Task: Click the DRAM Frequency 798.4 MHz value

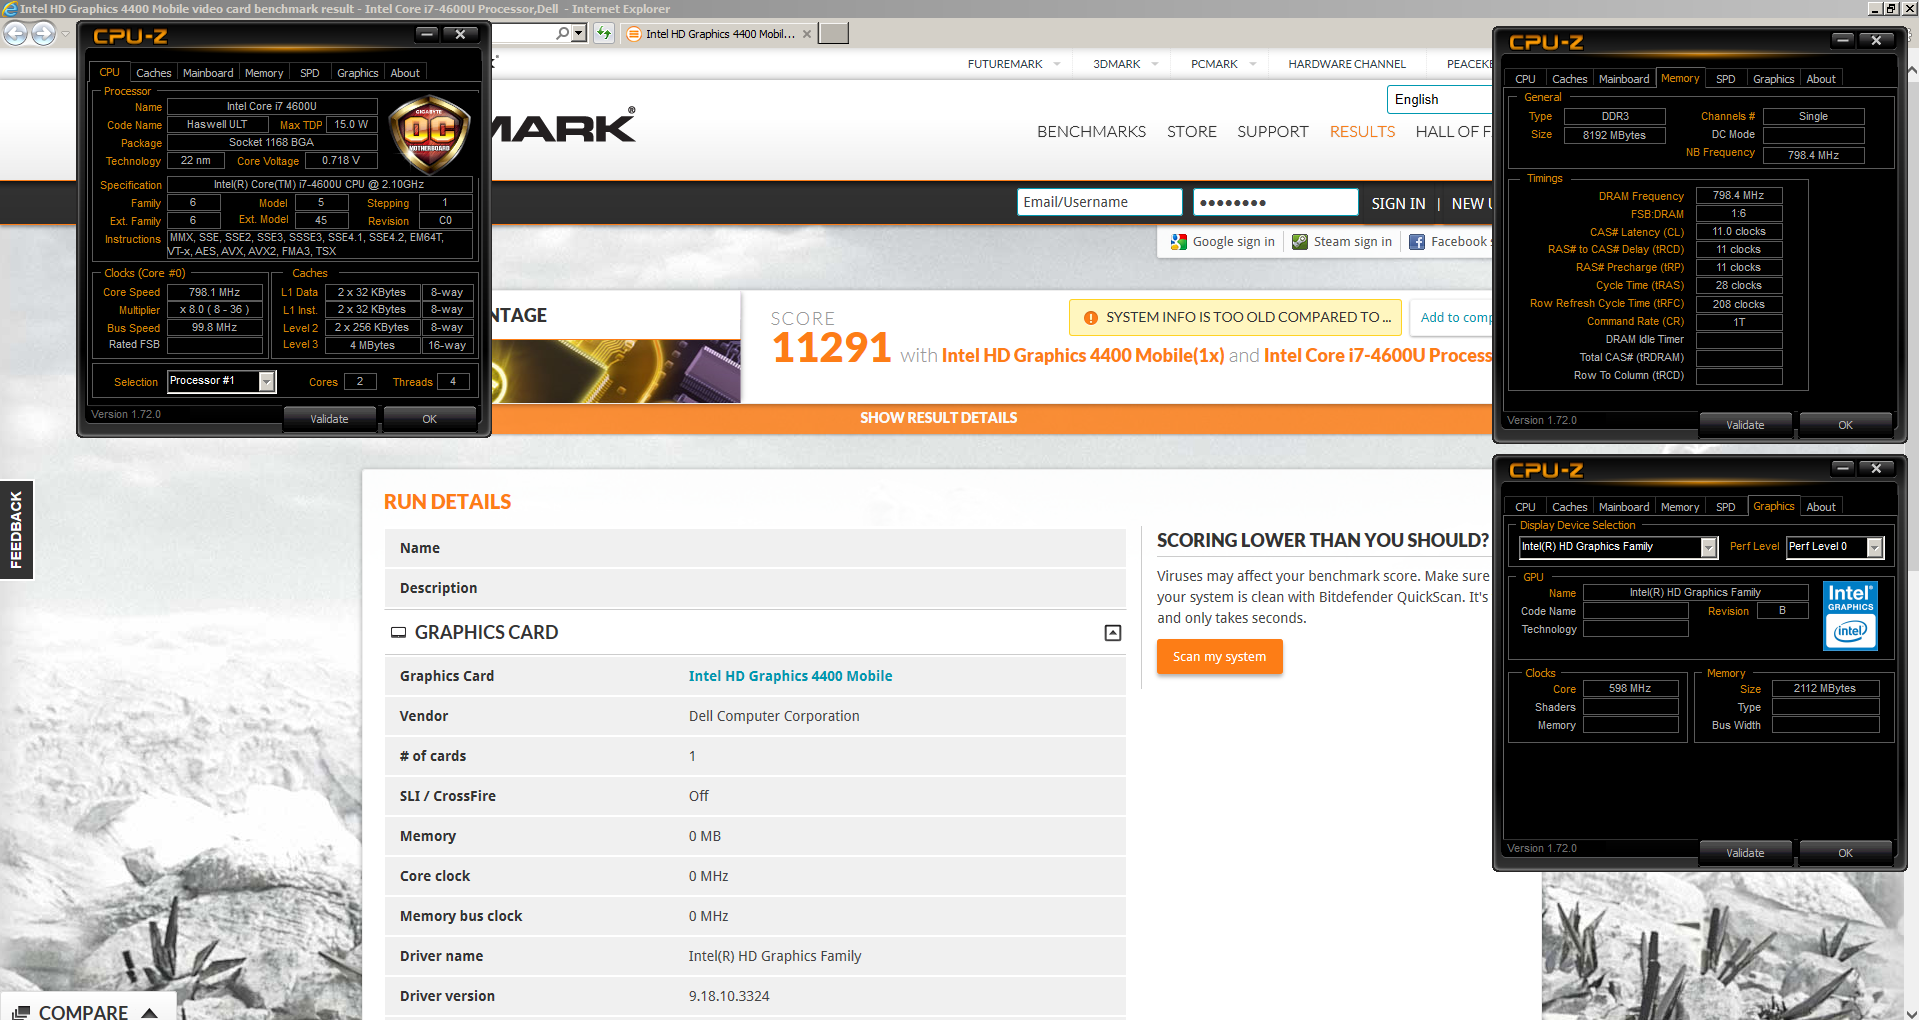Action: tap(1738, 196)
